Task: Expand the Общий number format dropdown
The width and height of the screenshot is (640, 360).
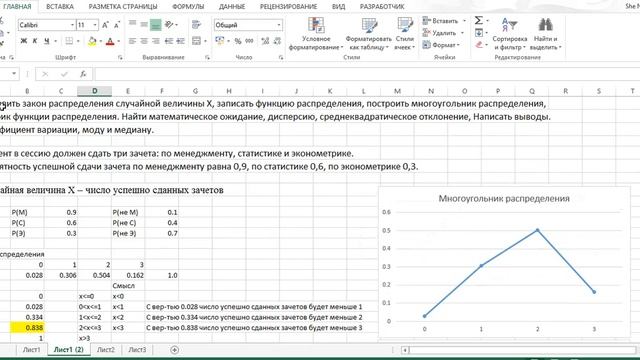Action: (279, 25)
